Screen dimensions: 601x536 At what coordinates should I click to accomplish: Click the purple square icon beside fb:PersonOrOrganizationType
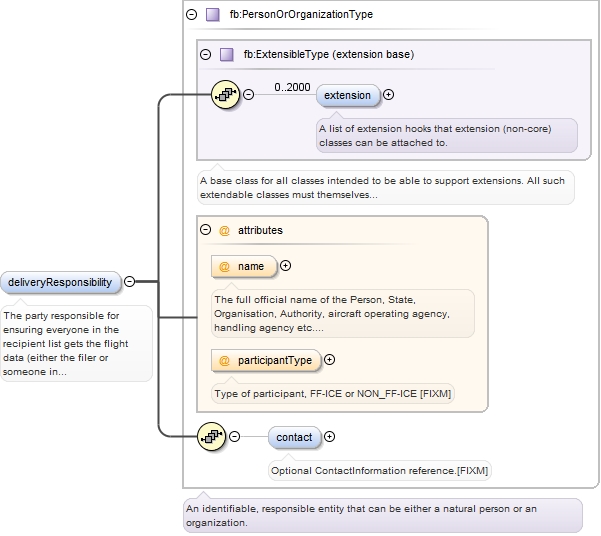[211, 16]
